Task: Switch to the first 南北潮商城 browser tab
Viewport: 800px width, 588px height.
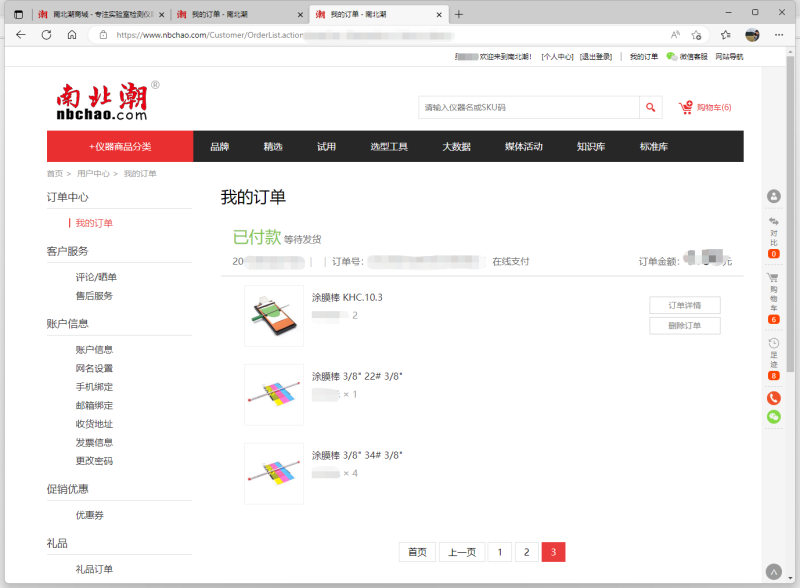Action: (95, 14)
